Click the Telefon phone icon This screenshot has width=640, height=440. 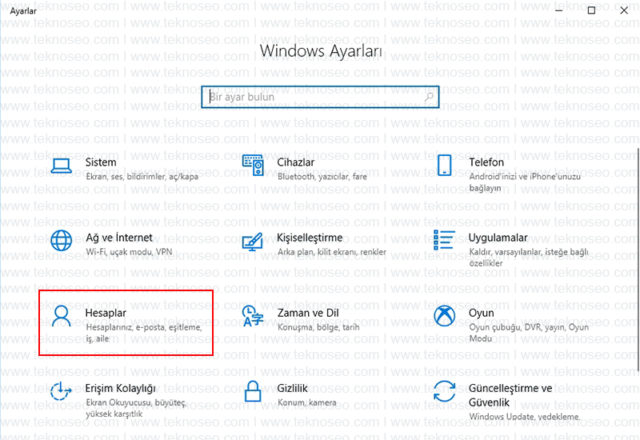tap(444, 165)
